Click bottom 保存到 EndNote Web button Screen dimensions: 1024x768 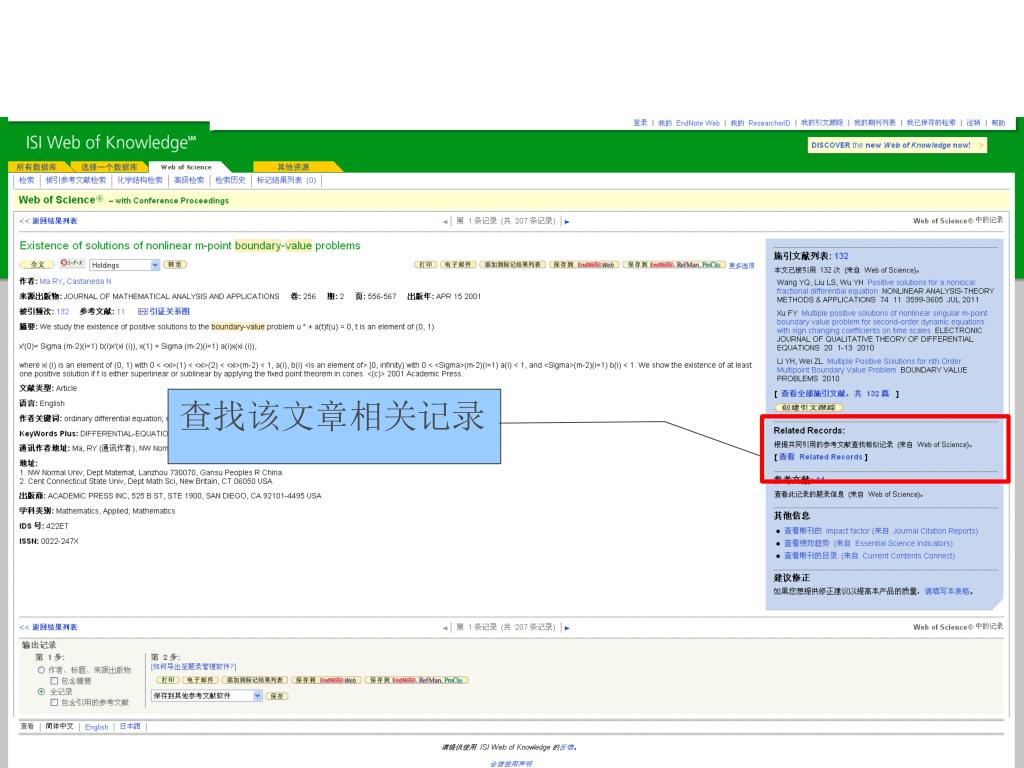[x=326, y=680]
